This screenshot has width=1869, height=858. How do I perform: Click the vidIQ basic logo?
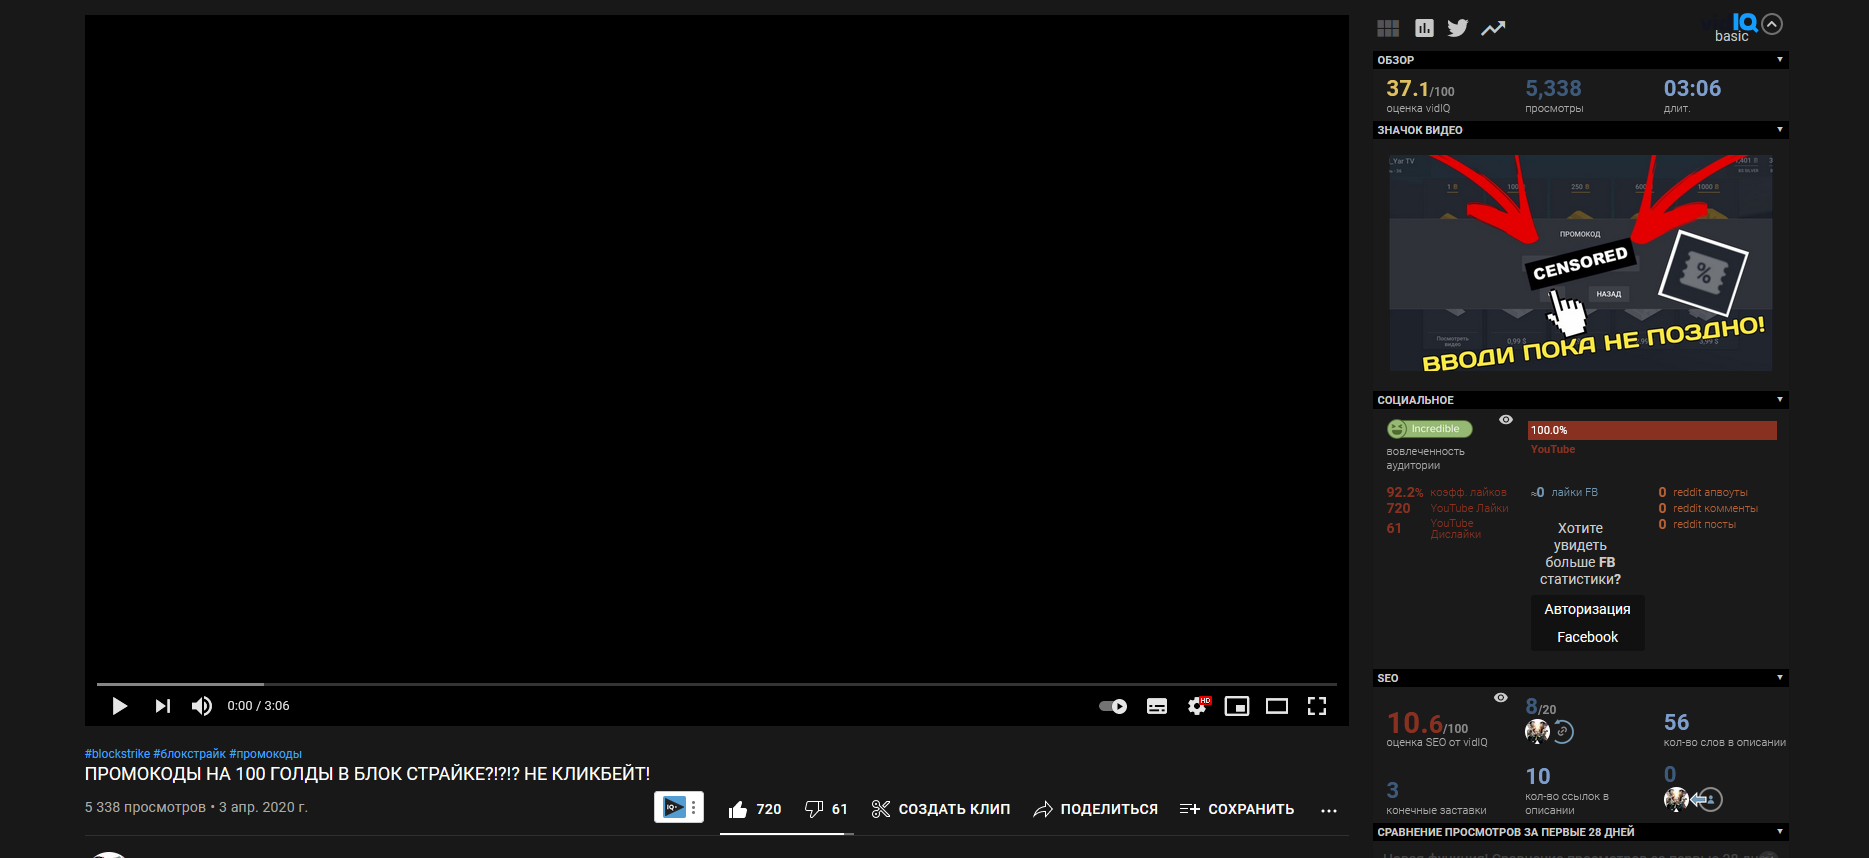pos(1736,28)
